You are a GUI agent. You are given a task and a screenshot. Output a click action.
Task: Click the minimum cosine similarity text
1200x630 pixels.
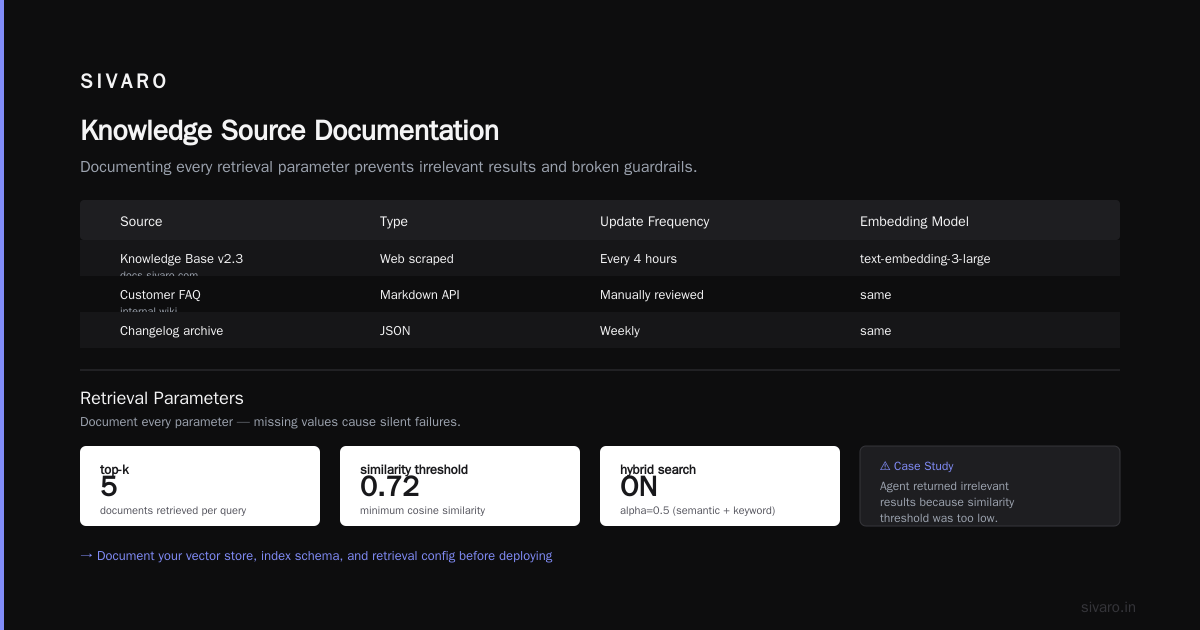pos(422,510)
